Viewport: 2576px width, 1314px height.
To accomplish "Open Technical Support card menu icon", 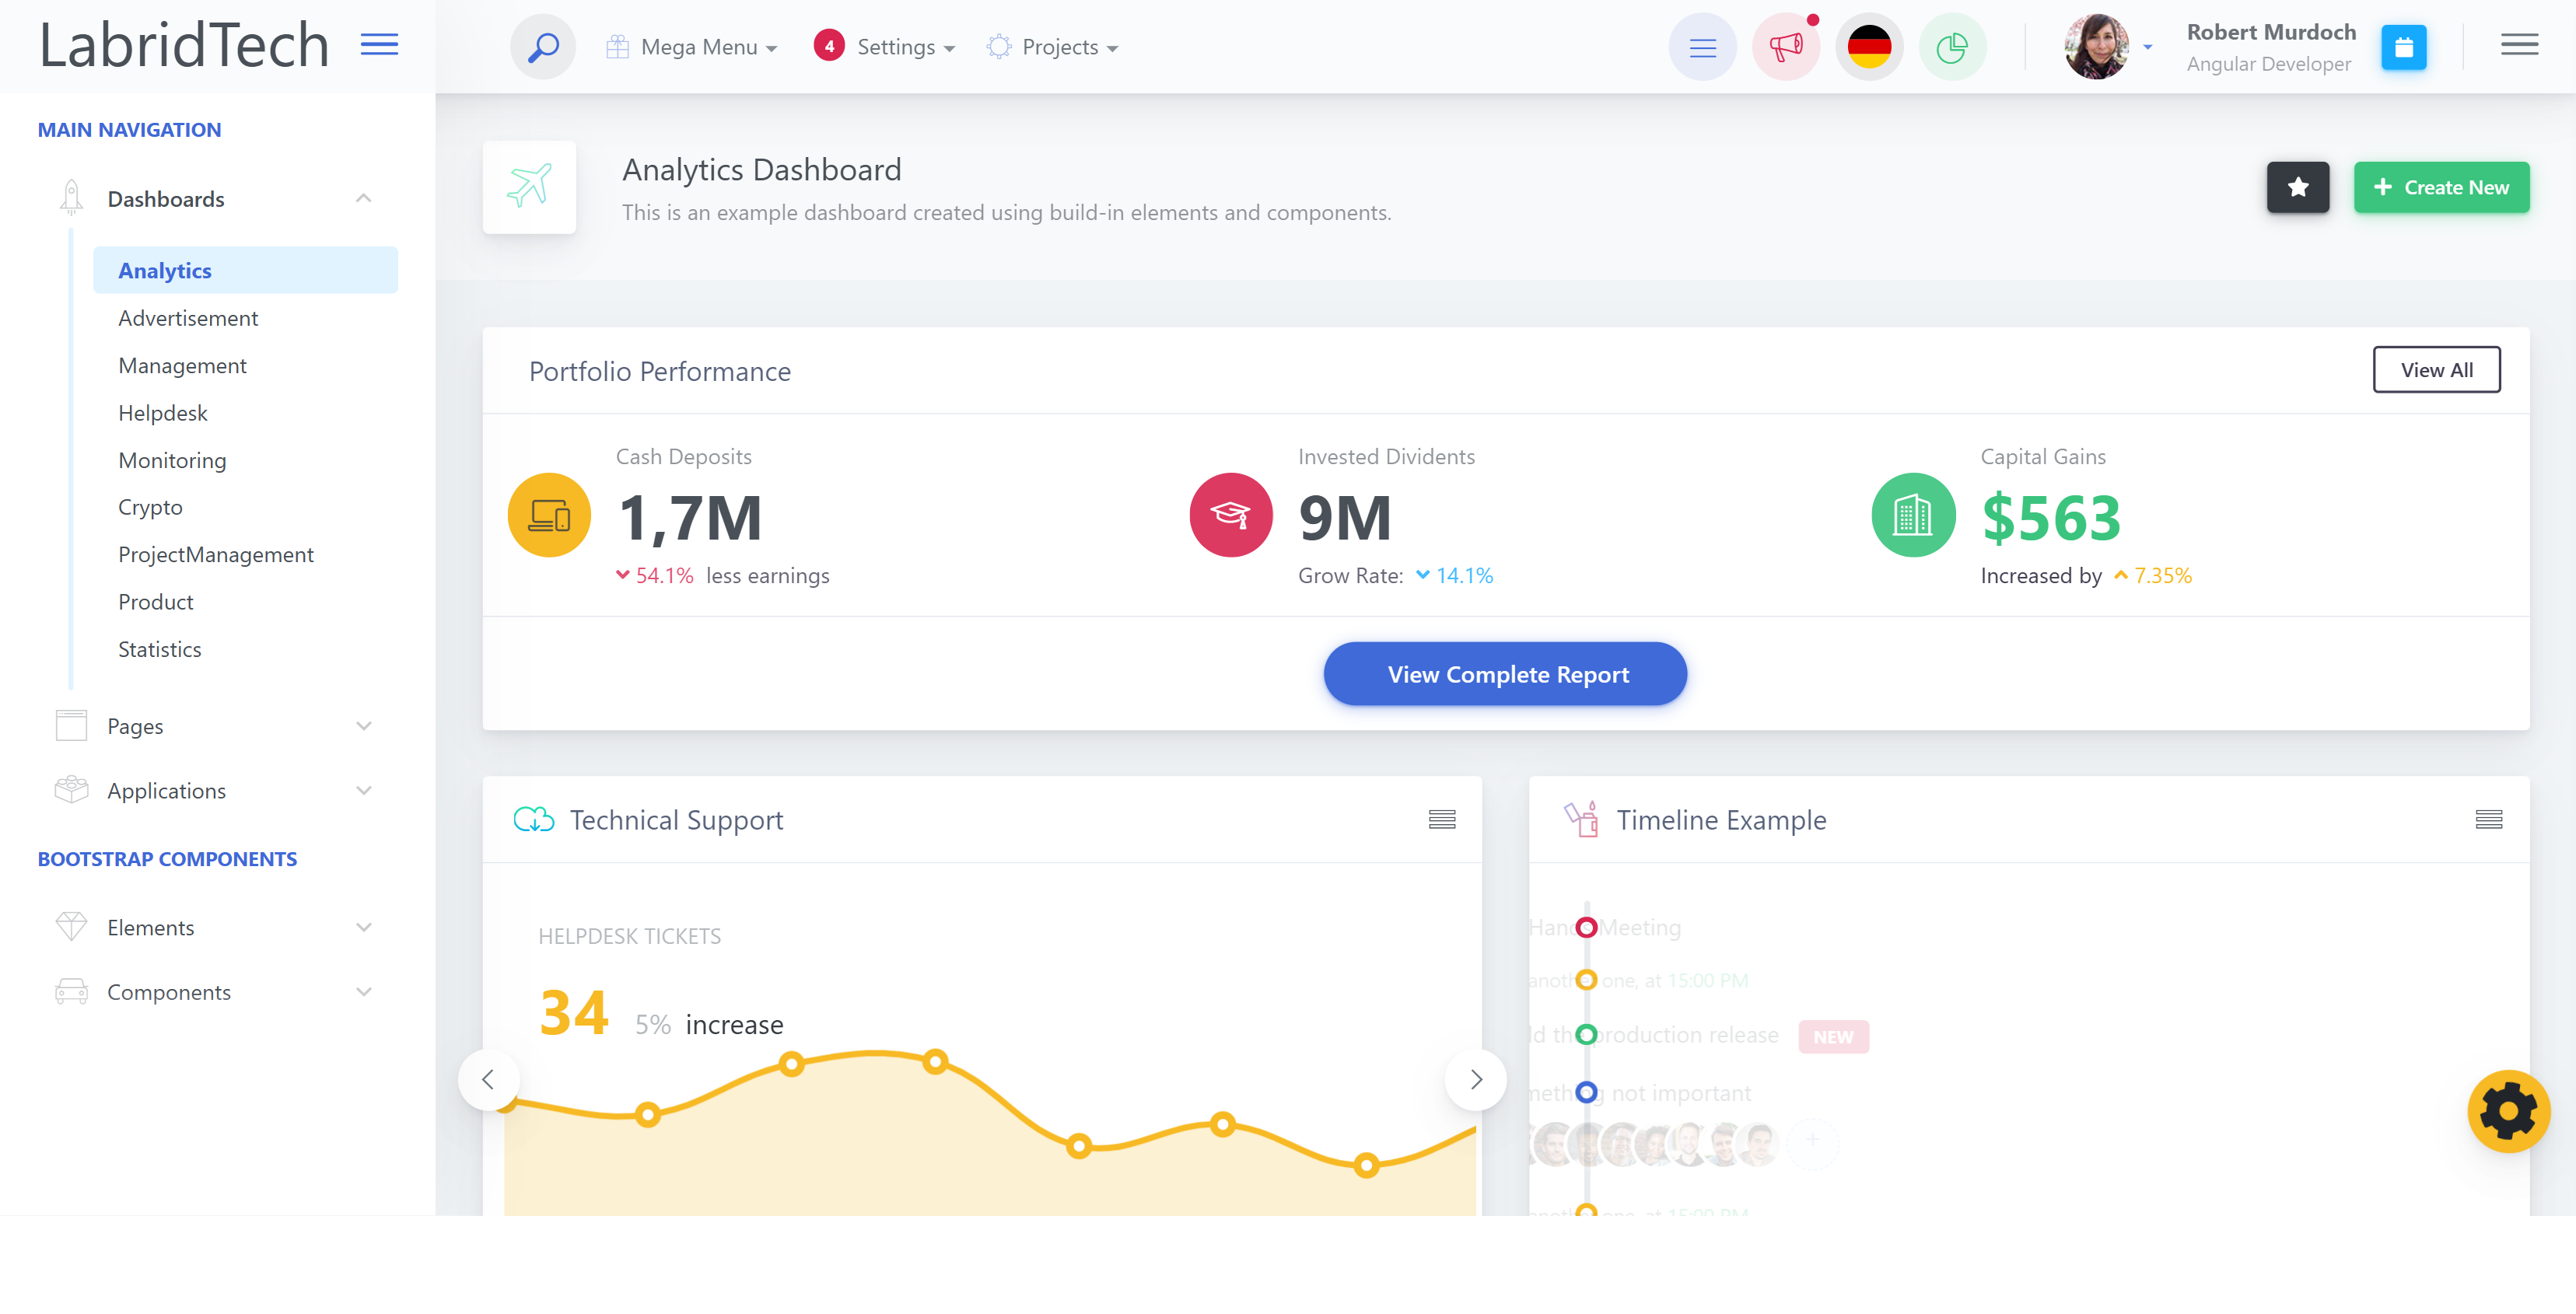I will 1441,819.
